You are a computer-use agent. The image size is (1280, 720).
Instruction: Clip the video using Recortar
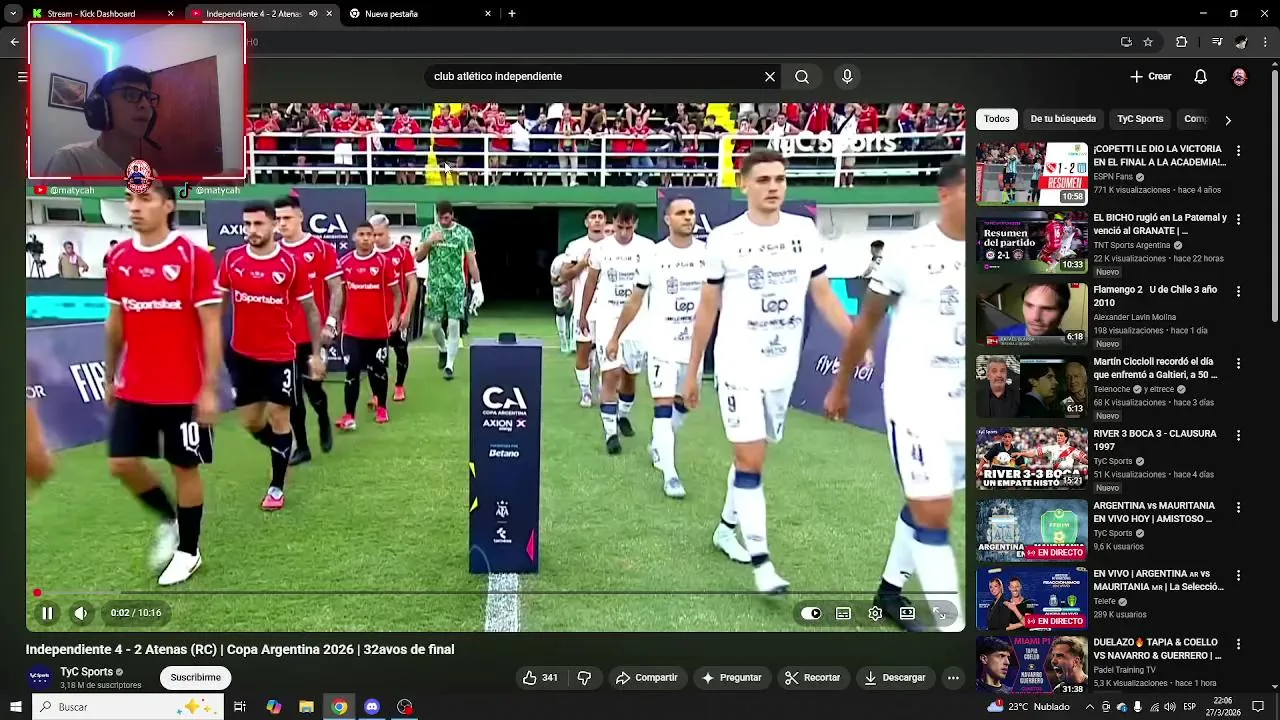812,678
